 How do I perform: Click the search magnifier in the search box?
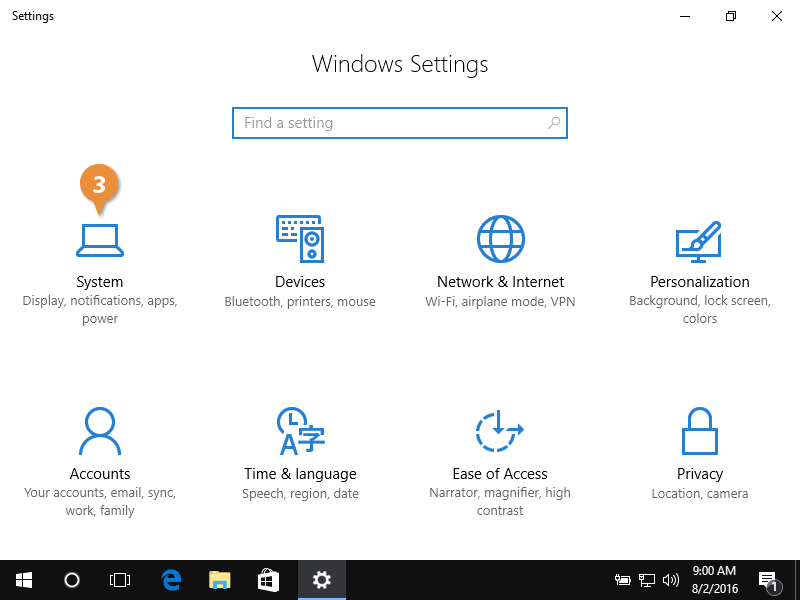pyautogui.click(x=554, y=123)
